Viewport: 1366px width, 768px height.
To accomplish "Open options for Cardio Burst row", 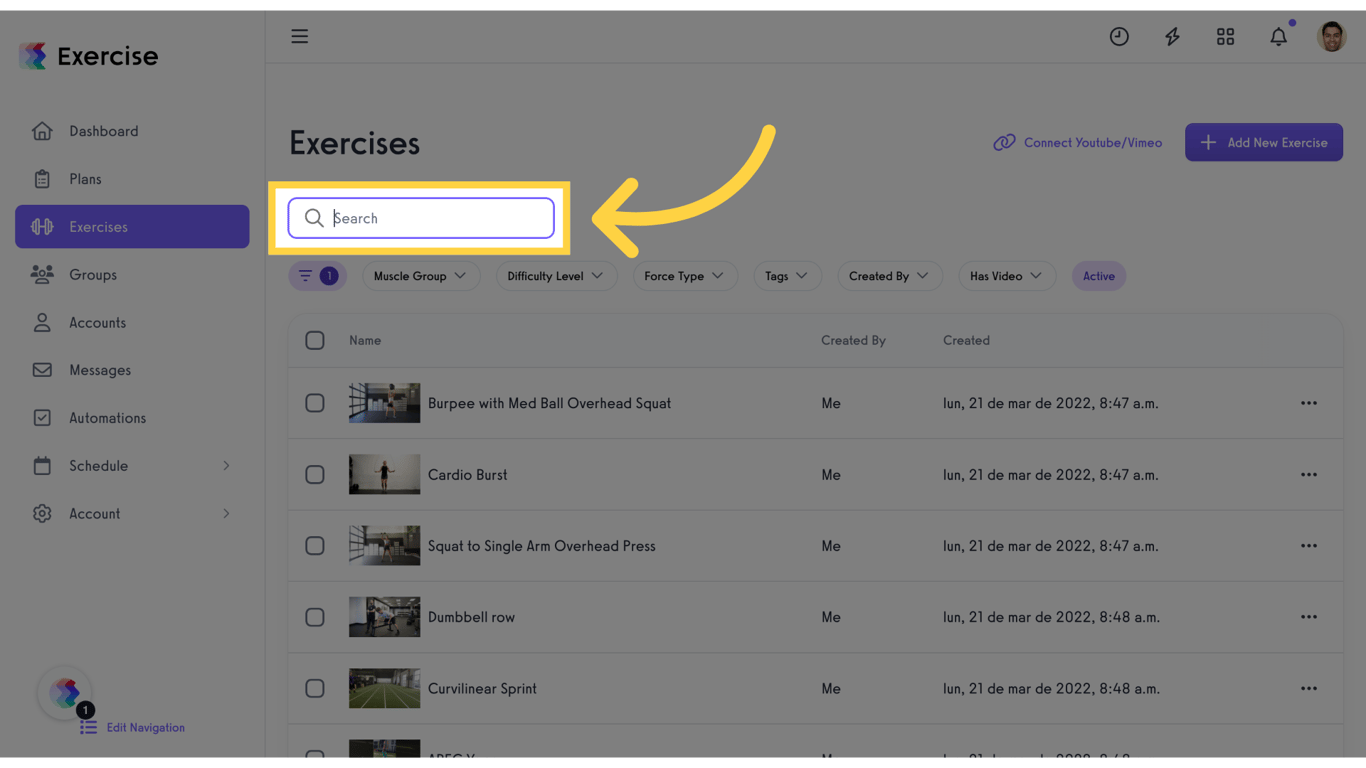I will tap(1308, 475).
